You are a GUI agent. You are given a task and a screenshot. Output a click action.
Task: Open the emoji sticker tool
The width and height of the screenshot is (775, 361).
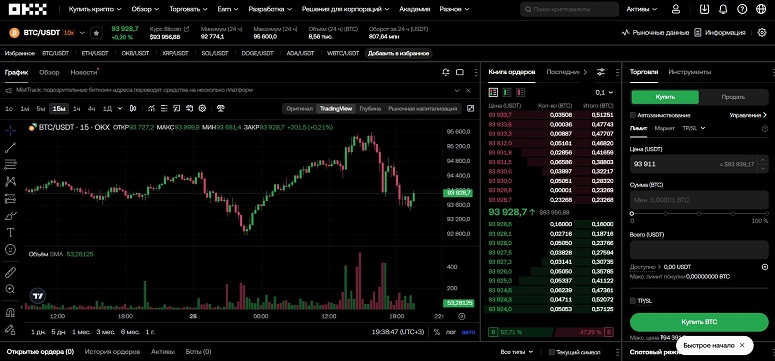pyautogui.click(x=10, y=250)
